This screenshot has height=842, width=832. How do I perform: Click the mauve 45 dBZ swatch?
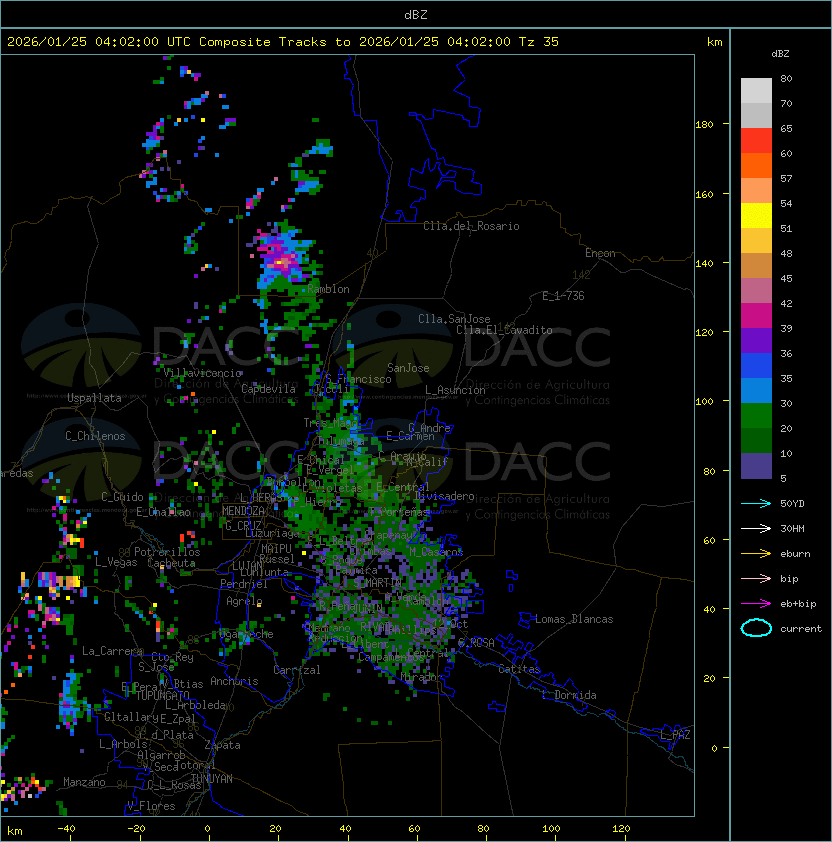pos(756,290)
